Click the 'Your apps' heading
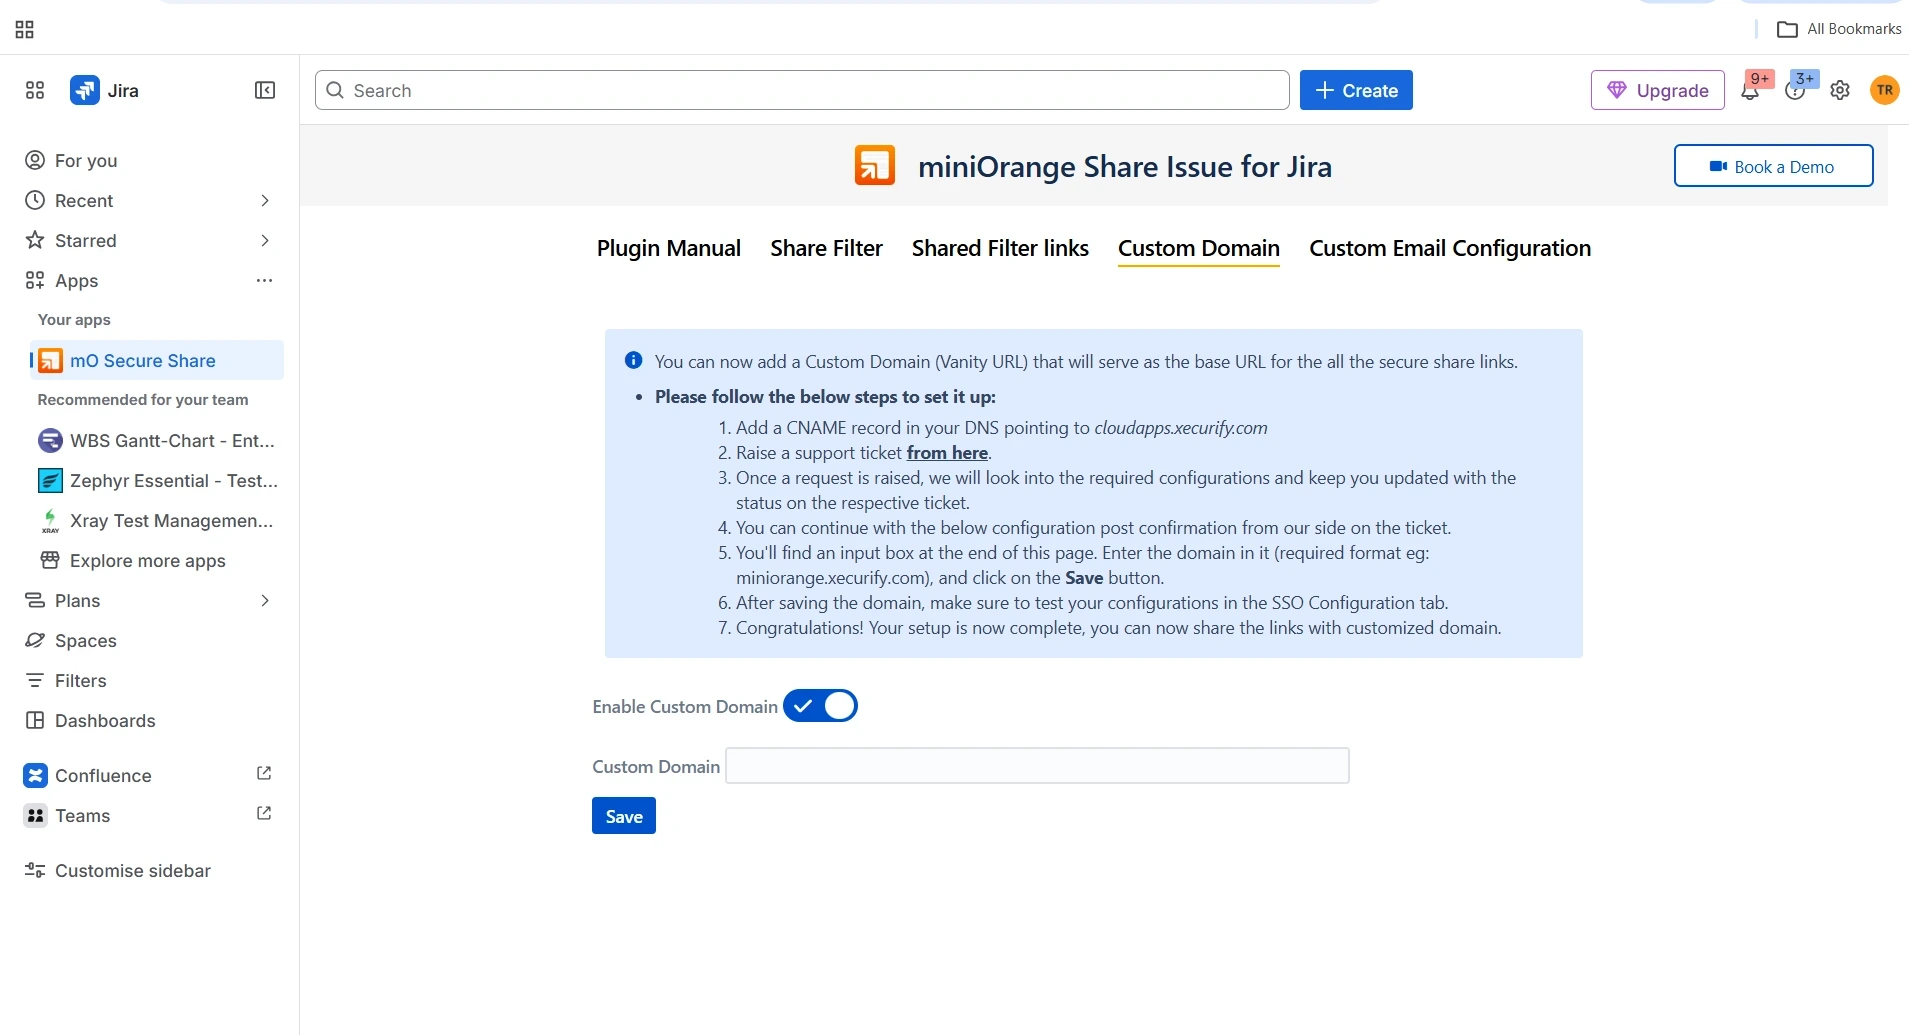 [x=74, y=320]
